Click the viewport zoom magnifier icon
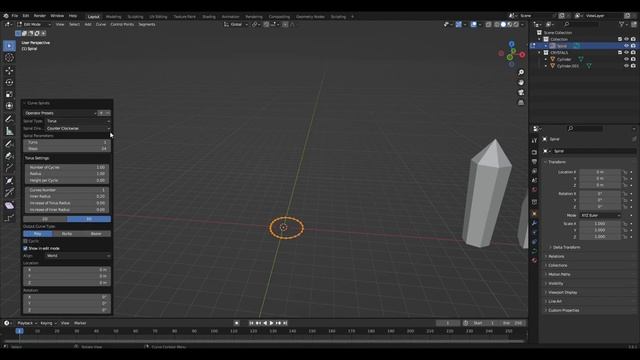The height and width of the screenshot is (360, 640). 521,72
